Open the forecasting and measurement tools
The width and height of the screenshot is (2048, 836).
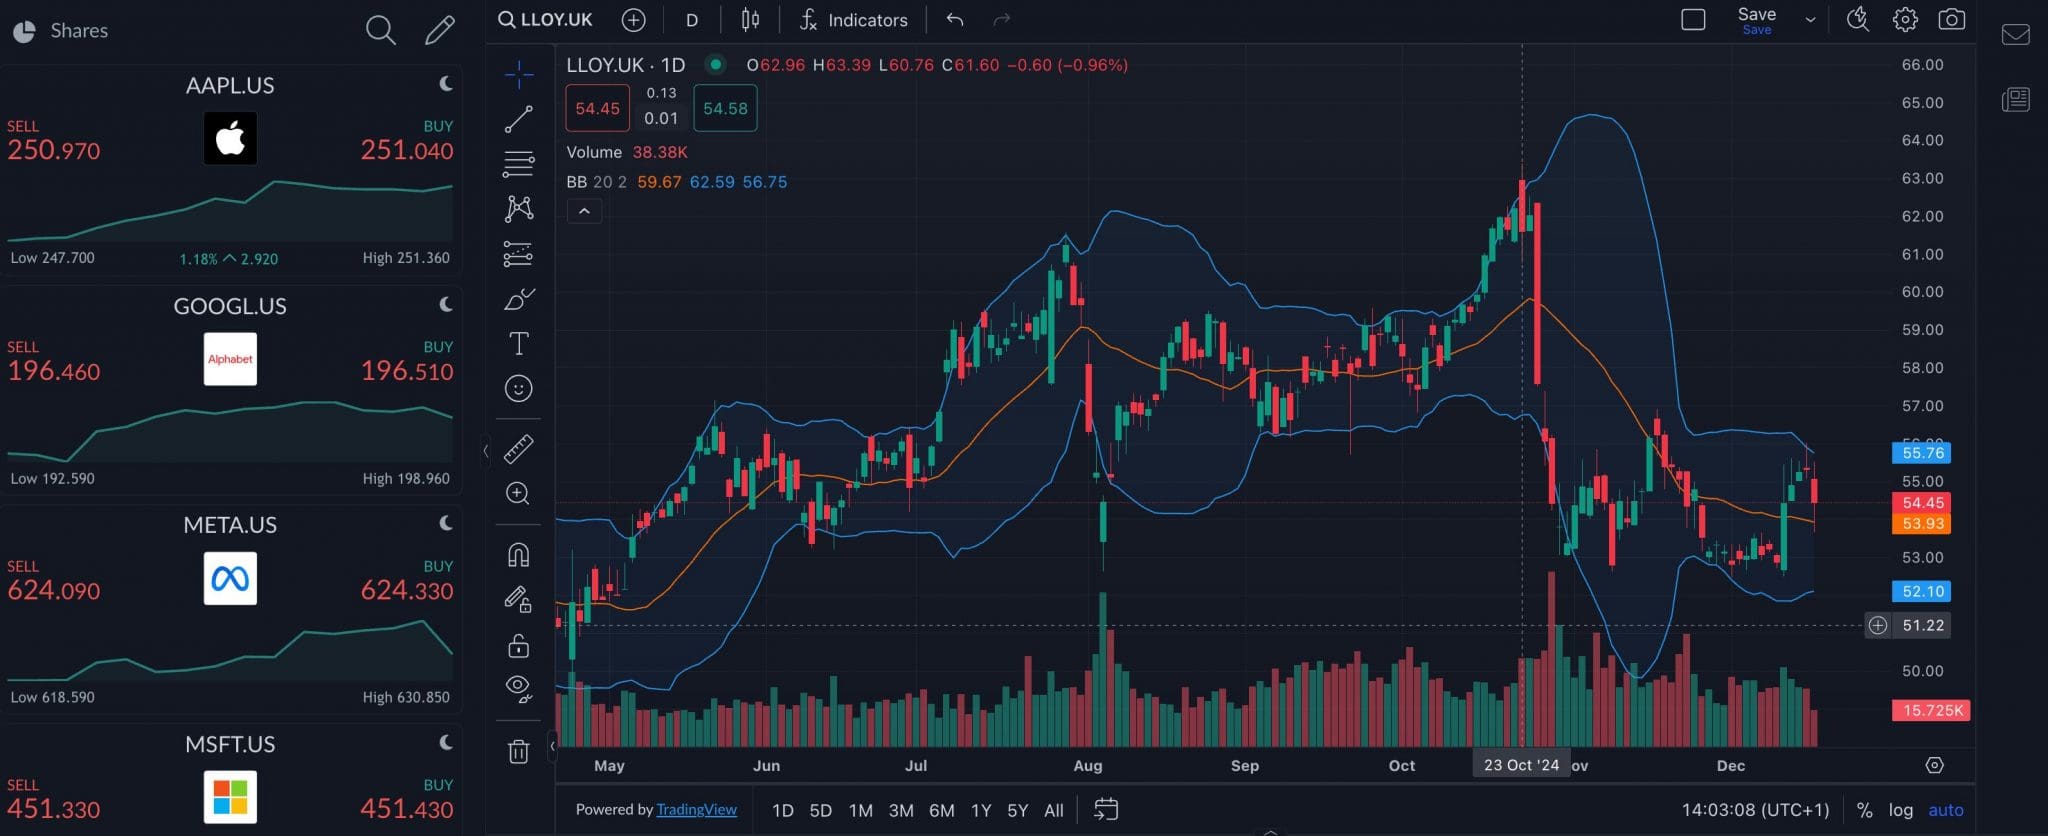[x=518, y=254]
